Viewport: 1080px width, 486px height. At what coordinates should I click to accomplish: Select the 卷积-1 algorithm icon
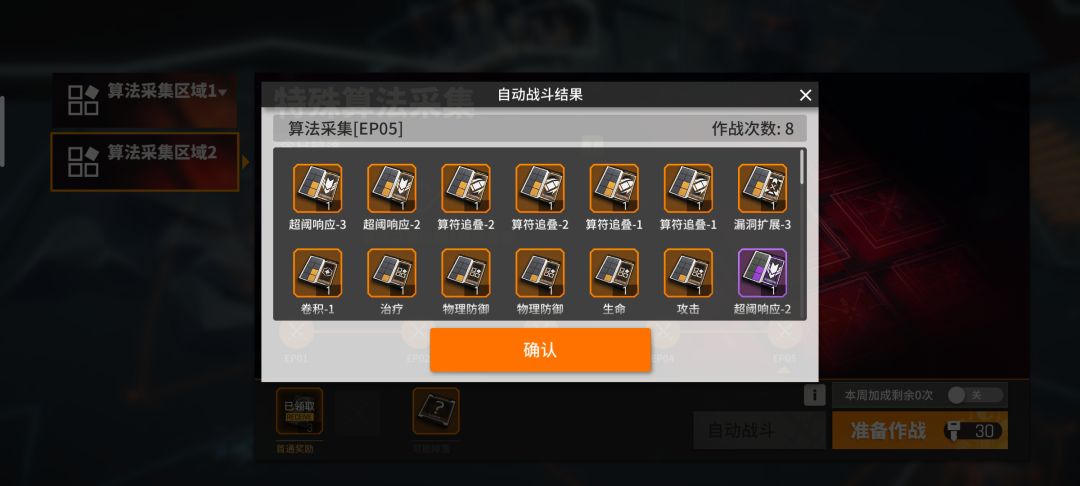coord(318,273)
